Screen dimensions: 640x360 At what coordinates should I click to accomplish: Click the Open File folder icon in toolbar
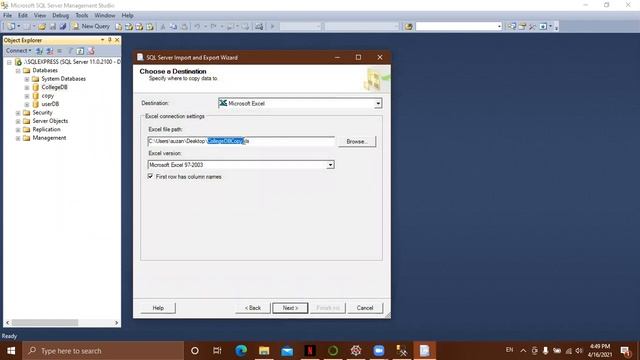coord(42,27)
